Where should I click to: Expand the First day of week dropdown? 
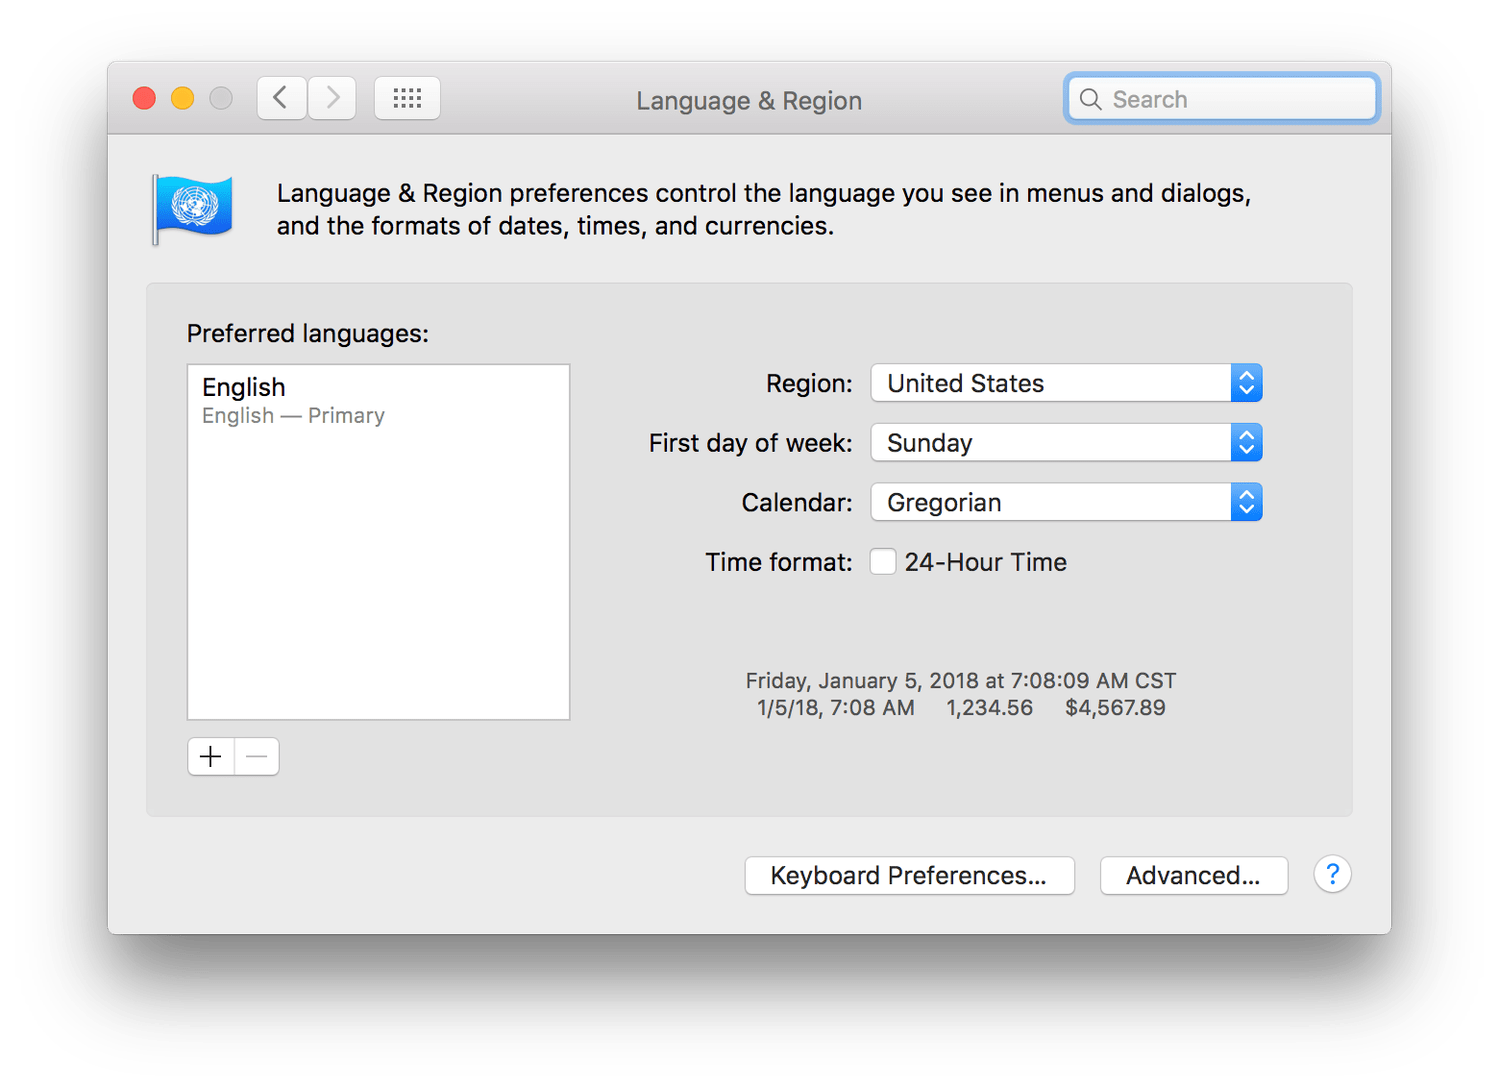(x=1066, y=443)
